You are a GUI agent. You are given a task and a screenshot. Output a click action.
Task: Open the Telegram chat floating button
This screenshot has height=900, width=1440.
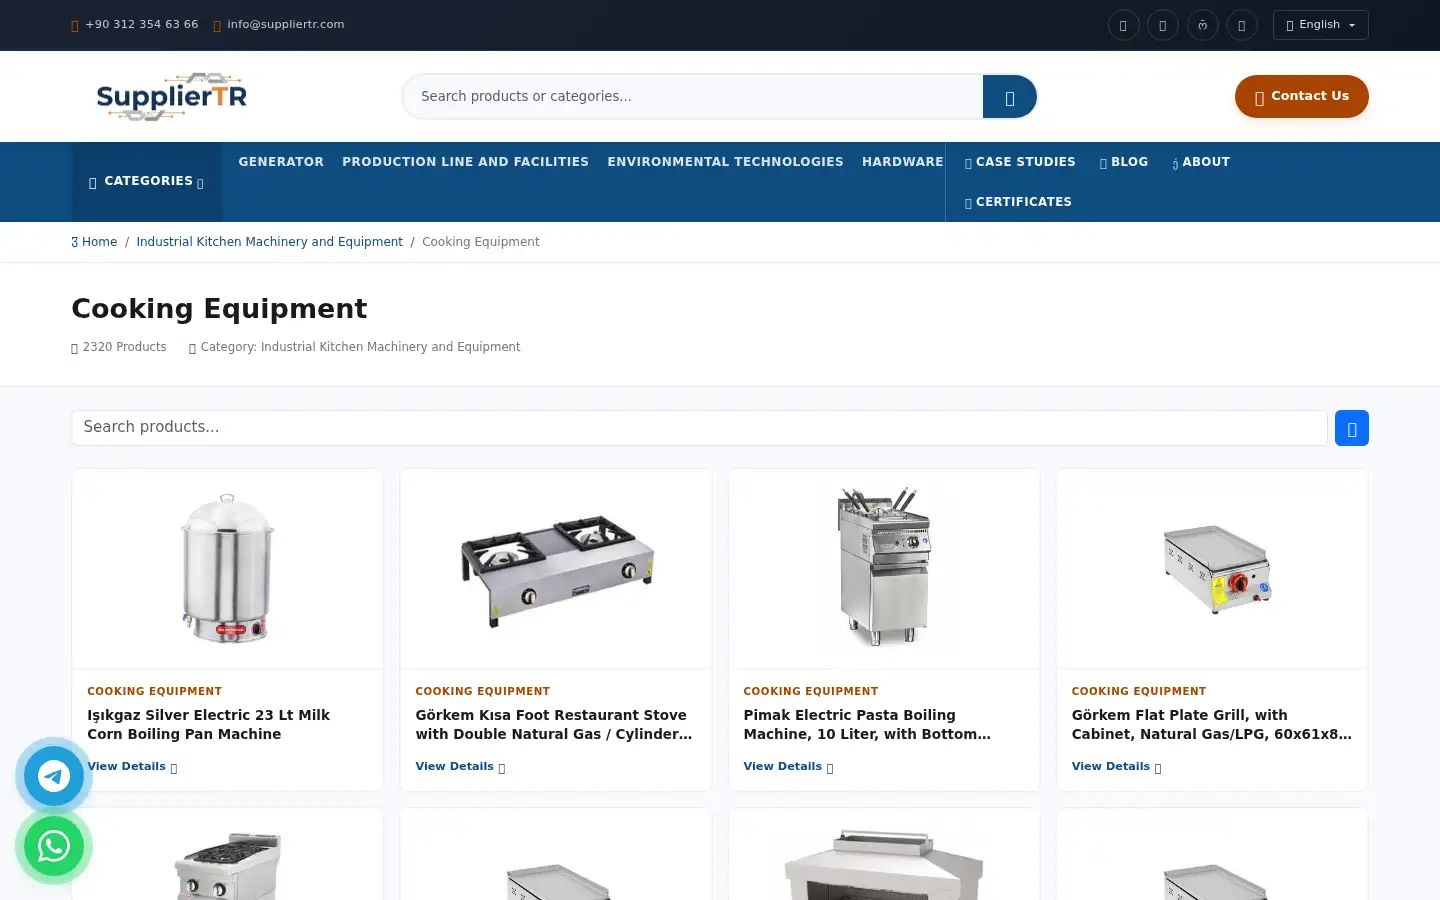coord(54,776)
